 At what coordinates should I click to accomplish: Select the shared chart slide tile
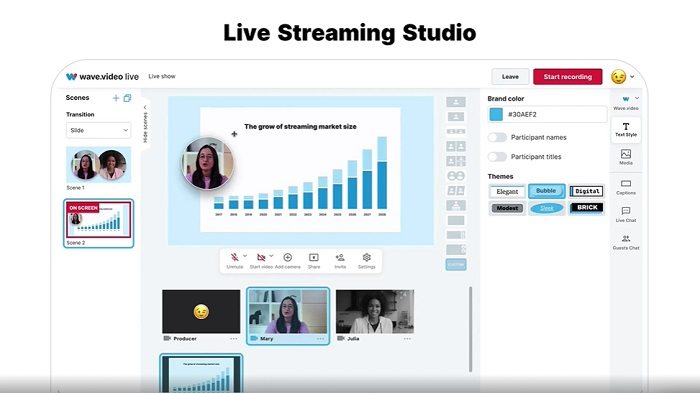click(201, 374)
